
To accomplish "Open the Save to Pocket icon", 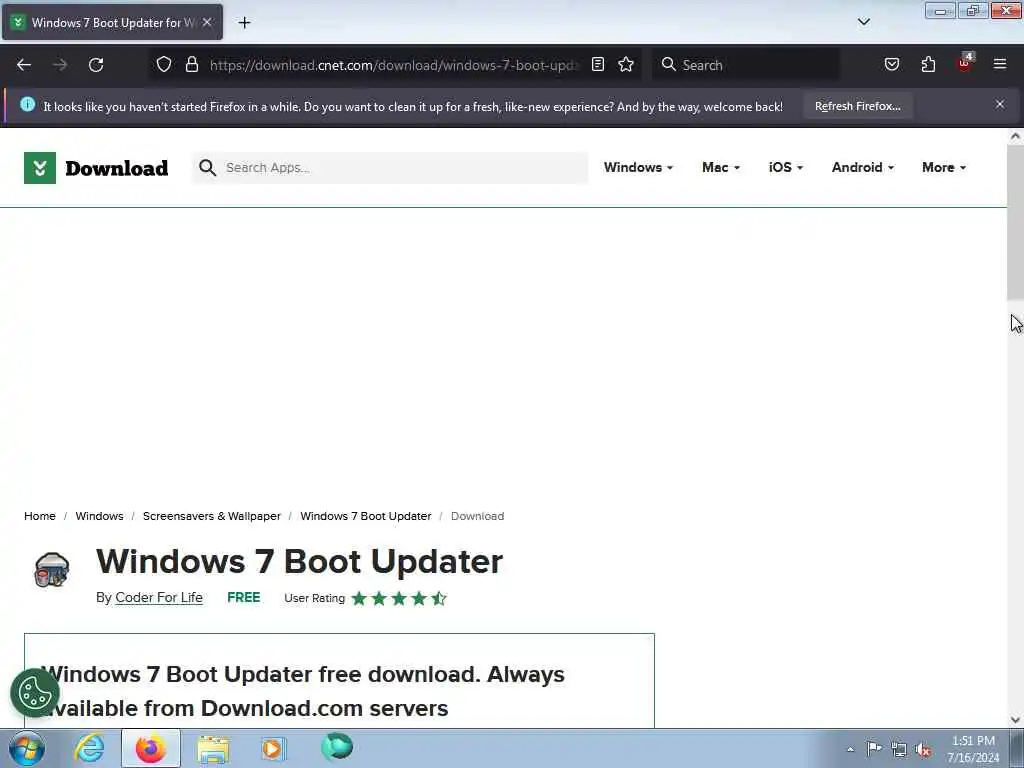I will (x=892, y=65).
